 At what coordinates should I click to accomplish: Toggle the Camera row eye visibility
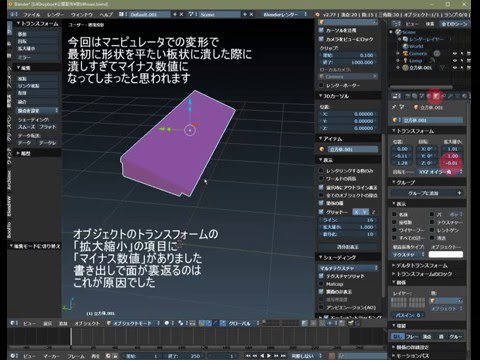455,53
